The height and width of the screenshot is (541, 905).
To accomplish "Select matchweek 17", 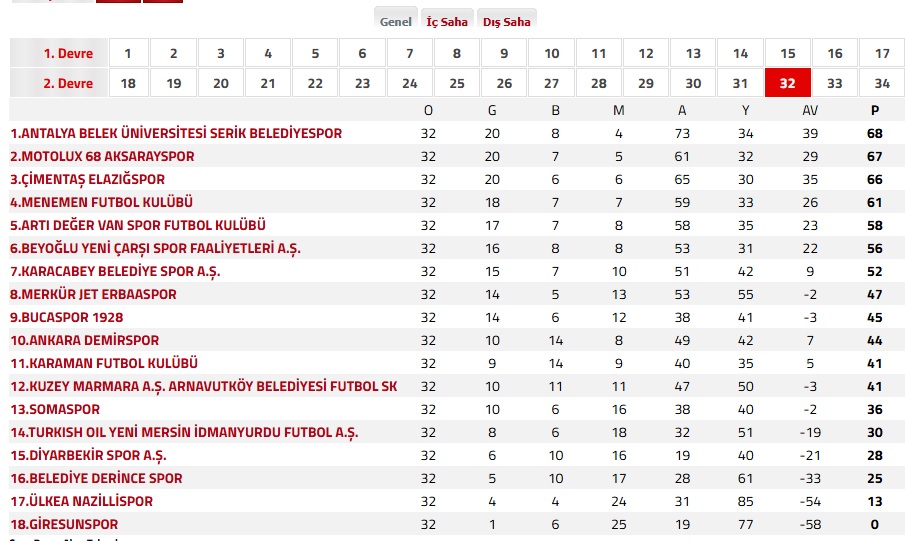I will pyautogui.click(x=881, y=53).
